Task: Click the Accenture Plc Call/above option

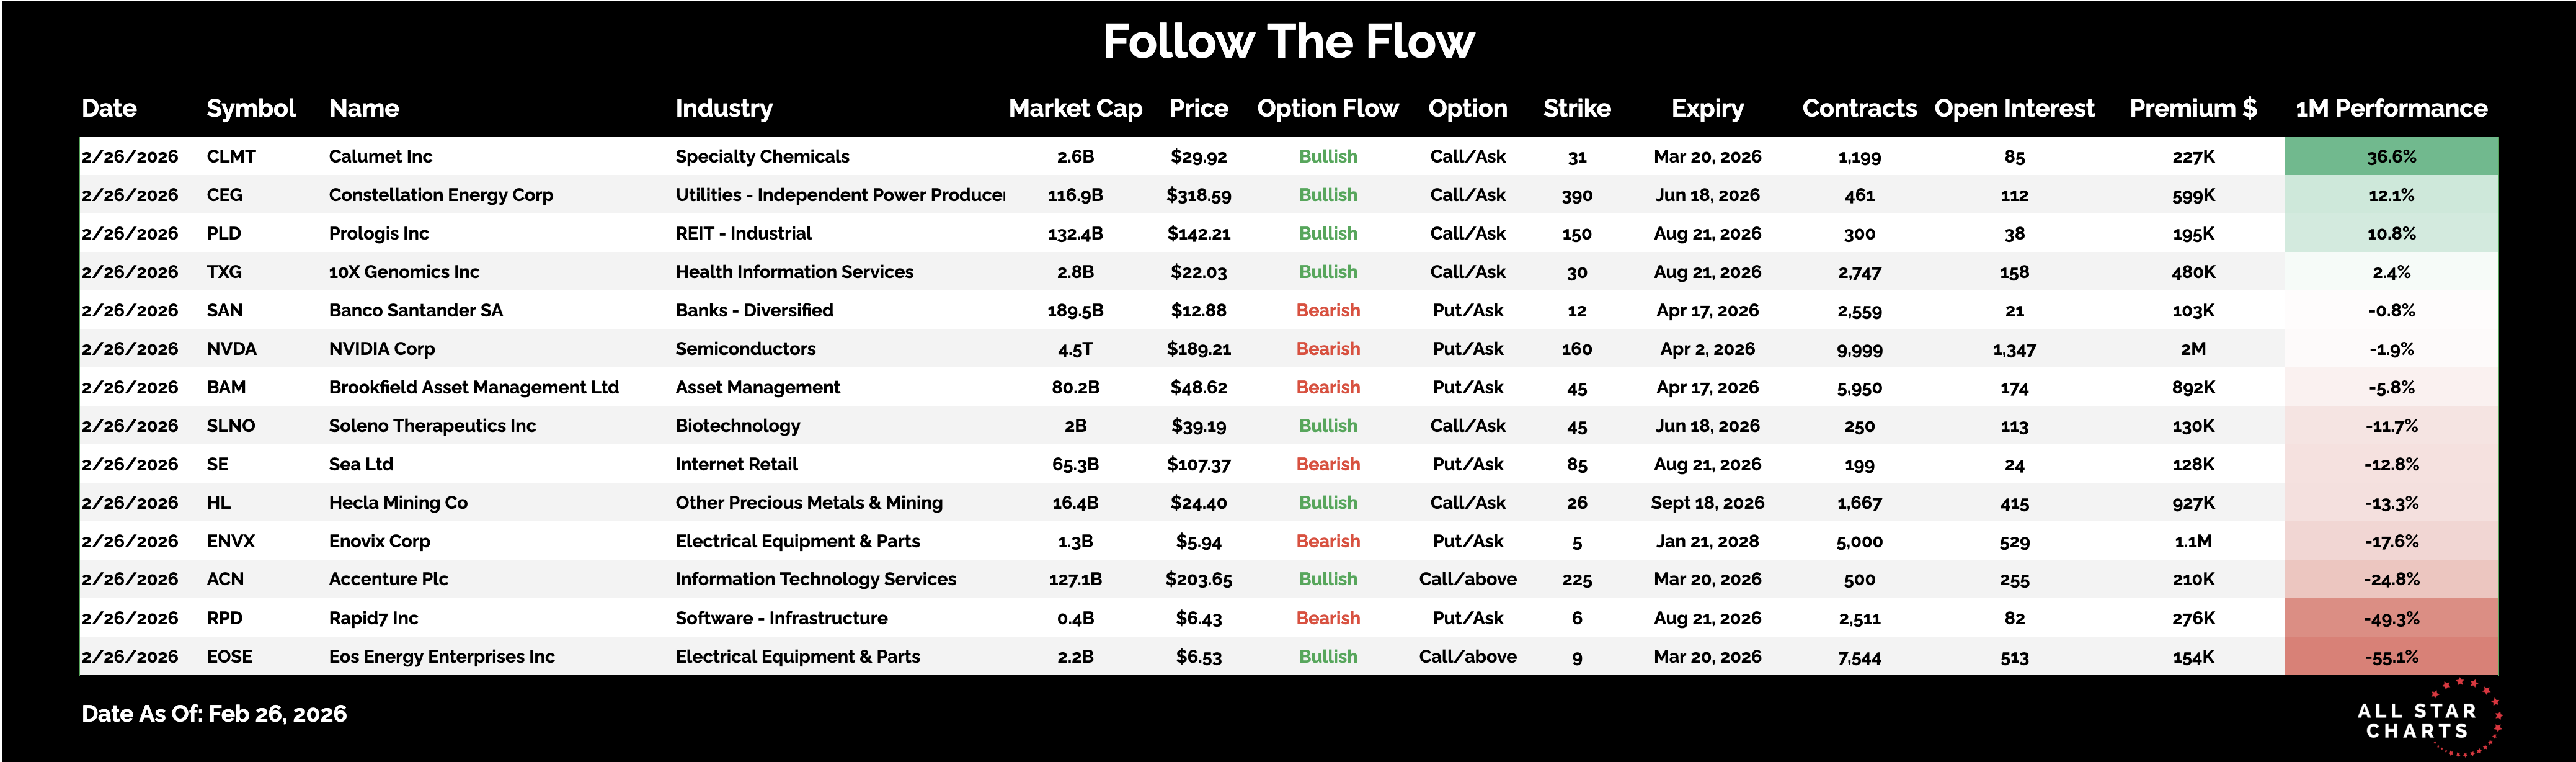Action: [x=1467, y=579]
